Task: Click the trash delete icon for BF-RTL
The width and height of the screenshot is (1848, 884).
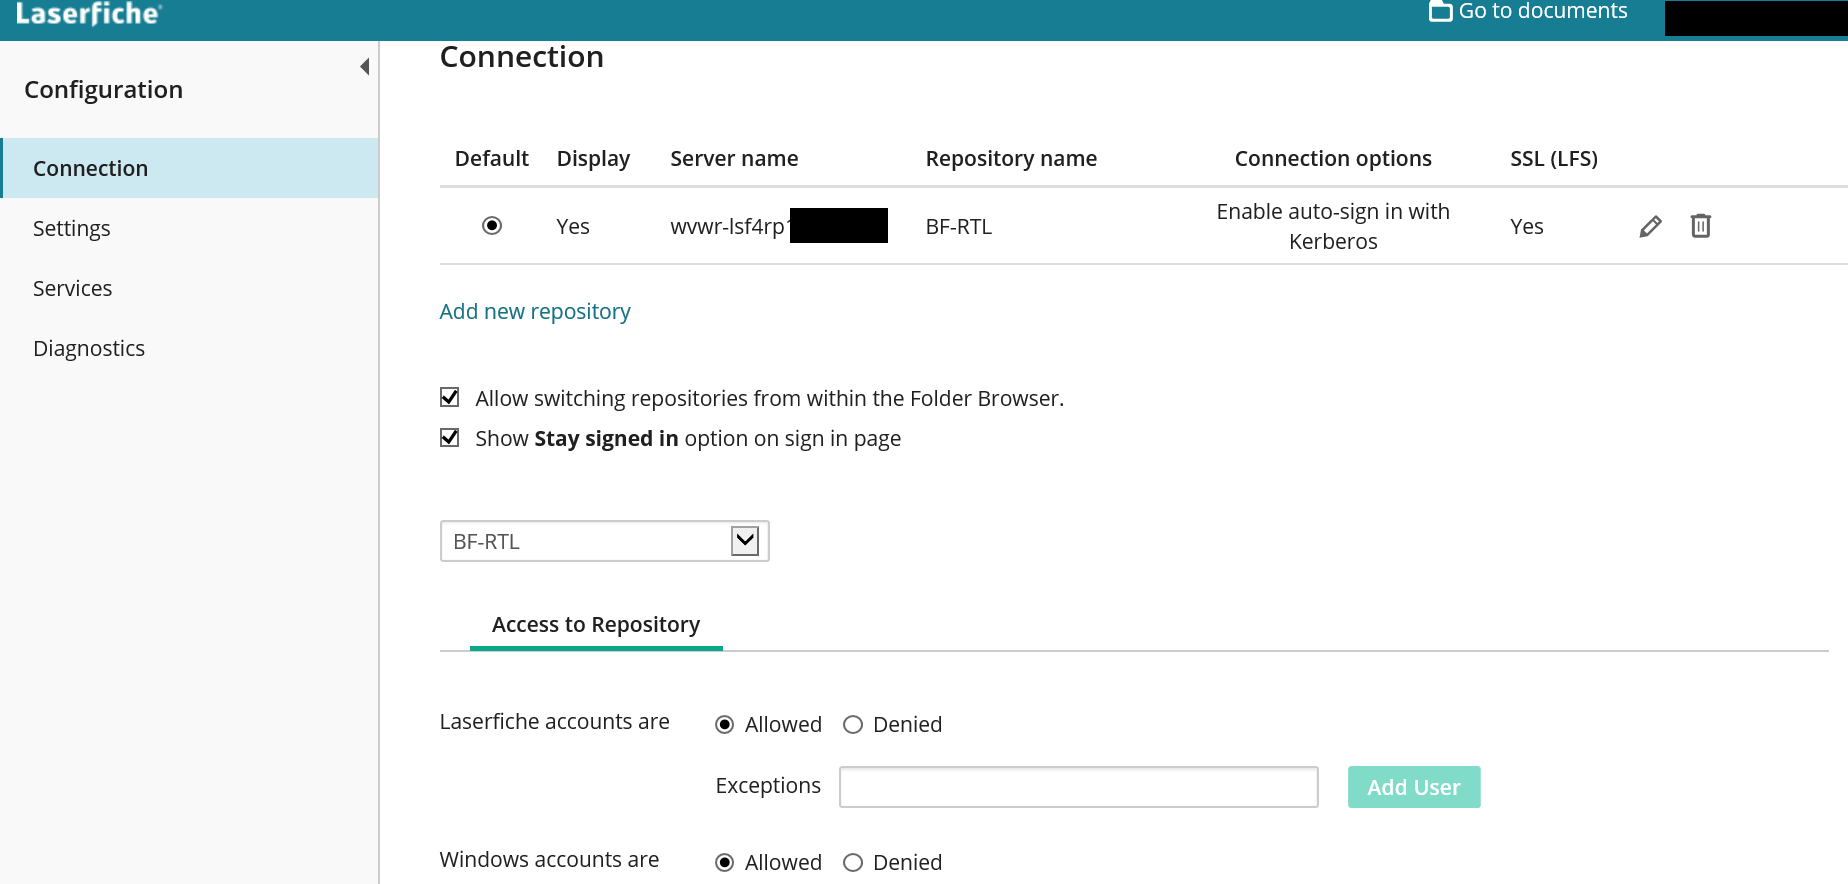Action: pos(1700,226)
